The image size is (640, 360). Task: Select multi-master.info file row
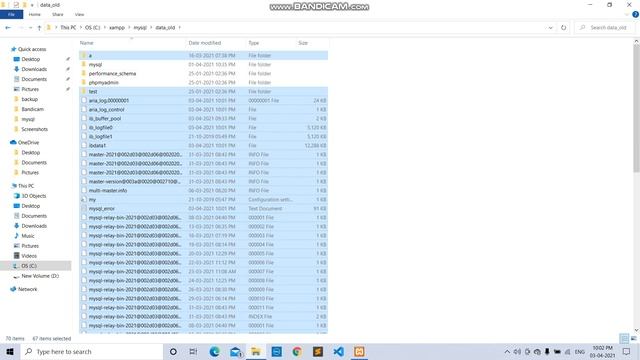203,191
